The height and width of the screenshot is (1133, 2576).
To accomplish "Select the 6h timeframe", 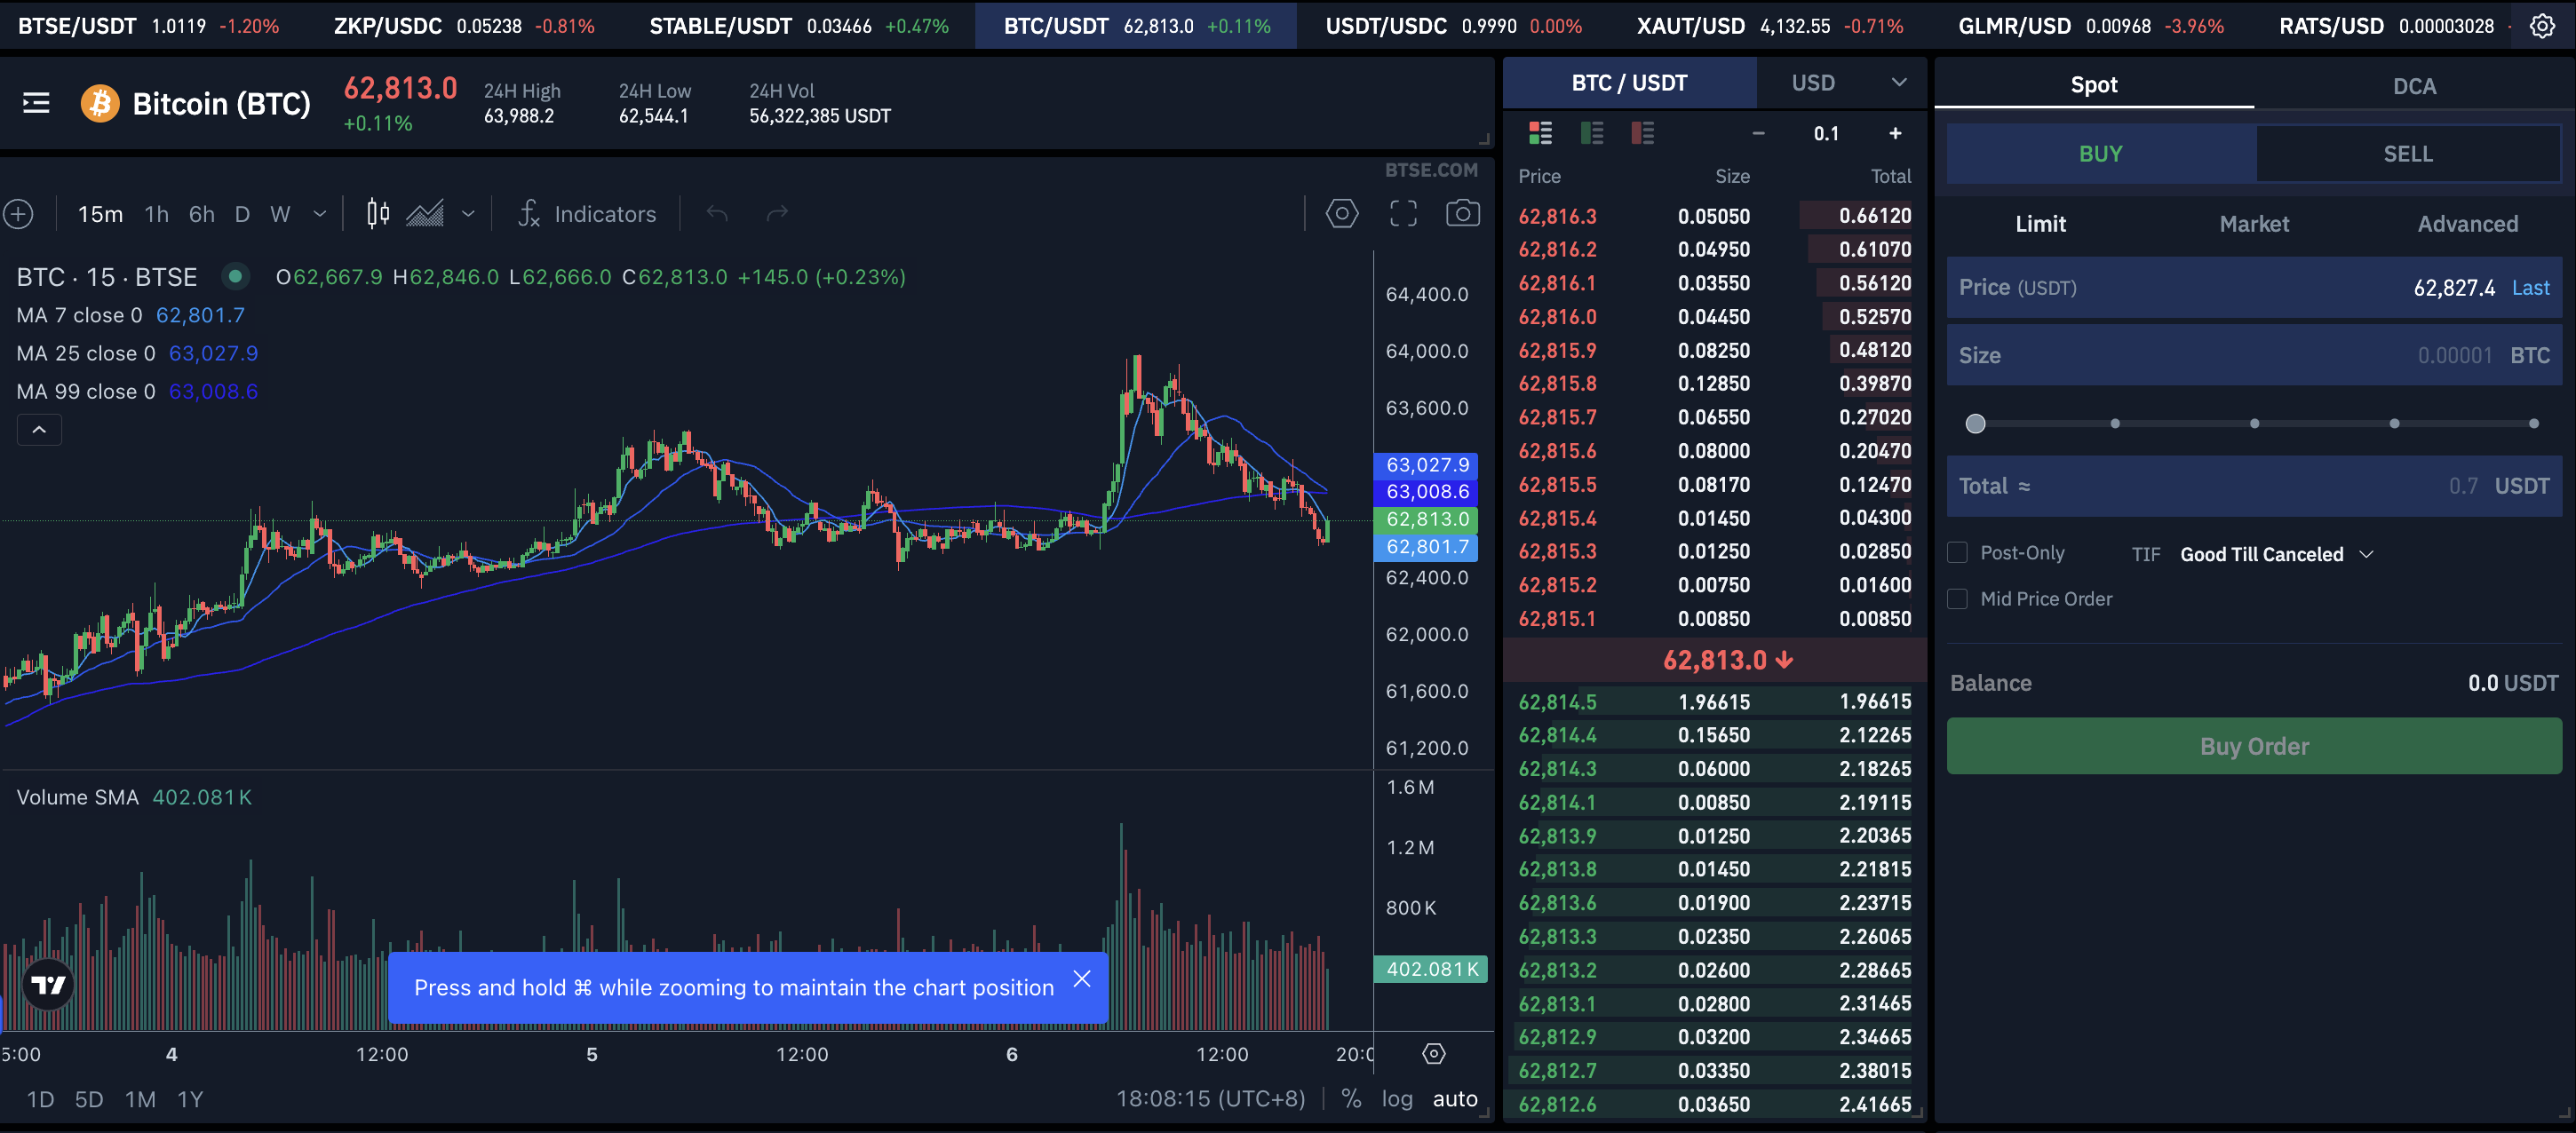I will [202, 214].
